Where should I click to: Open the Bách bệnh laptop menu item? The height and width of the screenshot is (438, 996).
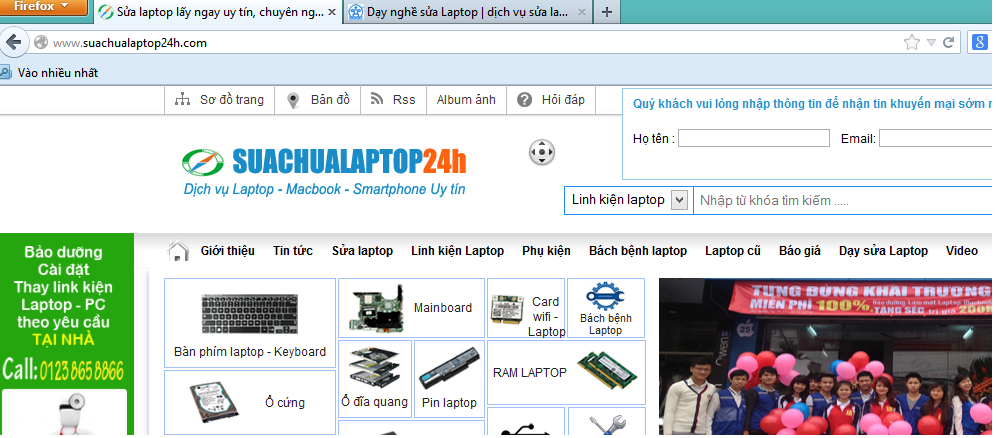click(x=638, y=251)
